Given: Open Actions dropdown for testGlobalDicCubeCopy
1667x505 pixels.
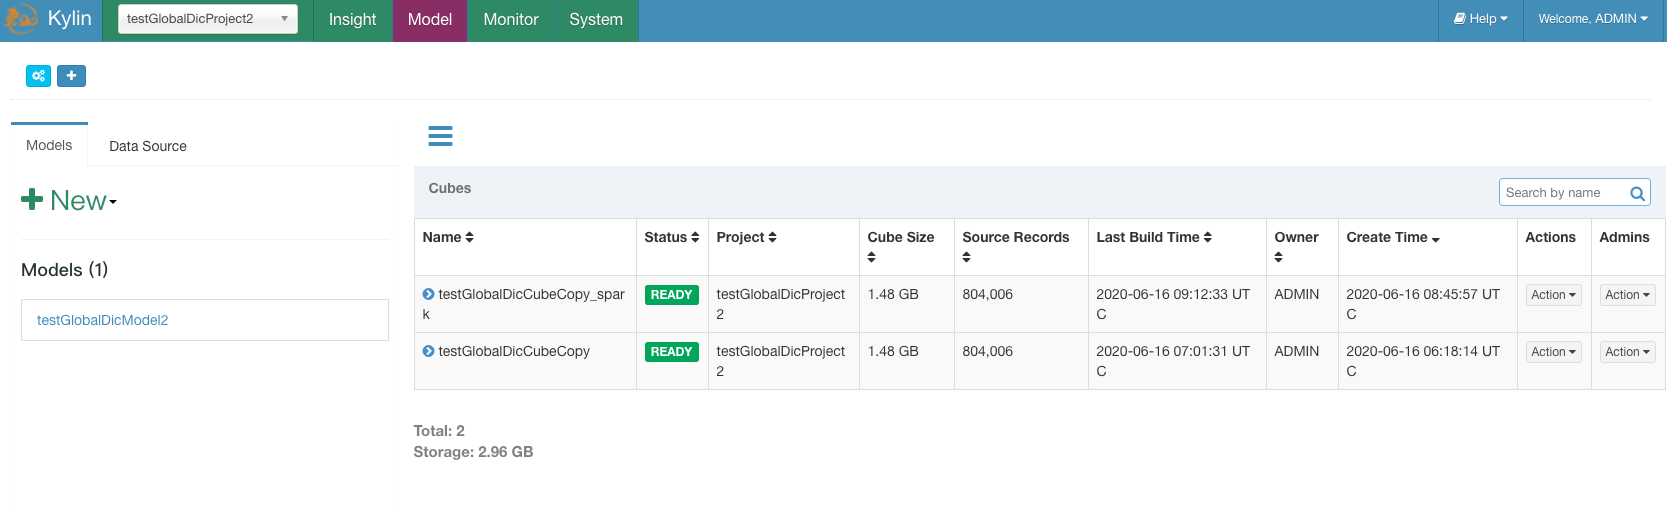Looking at the screenshot, I should [x=1553, y=352].
